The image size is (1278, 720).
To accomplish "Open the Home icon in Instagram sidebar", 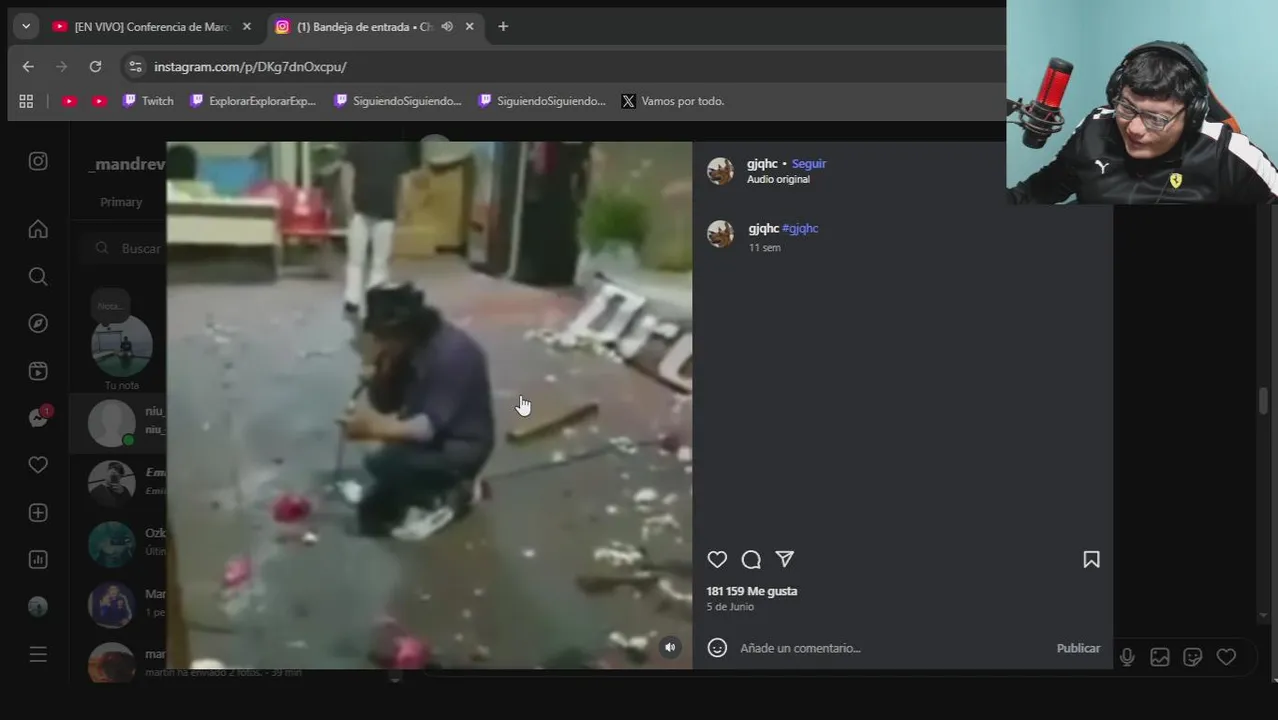I will [38, 229].
